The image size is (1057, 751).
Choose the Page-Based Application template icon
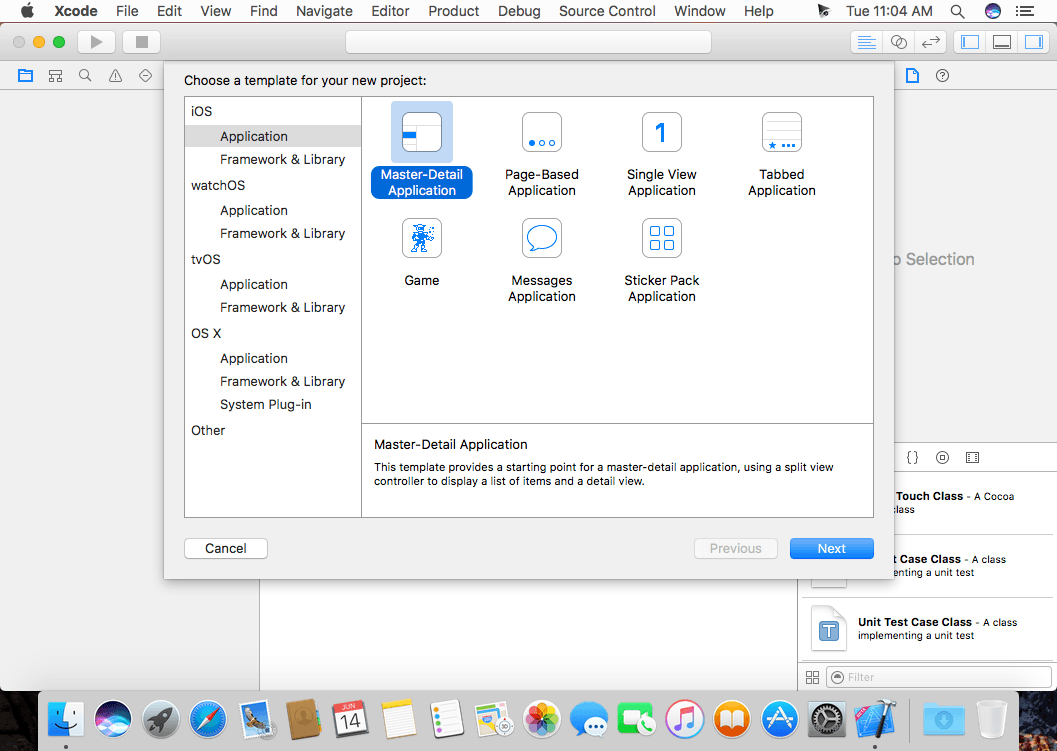[541, 132]
